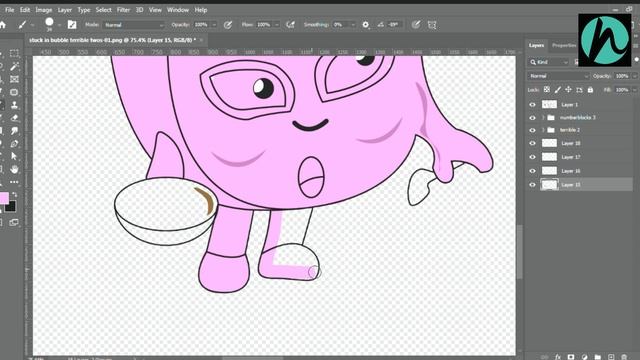Open the Brush Settings panel icon

click(72, 24)
